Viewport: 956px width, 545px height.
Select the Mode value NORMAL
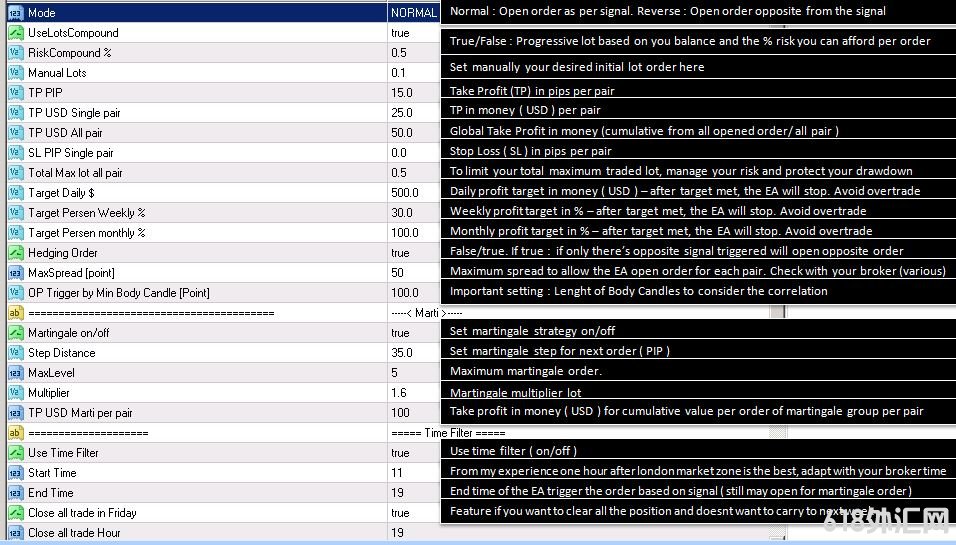click(413, 13)
